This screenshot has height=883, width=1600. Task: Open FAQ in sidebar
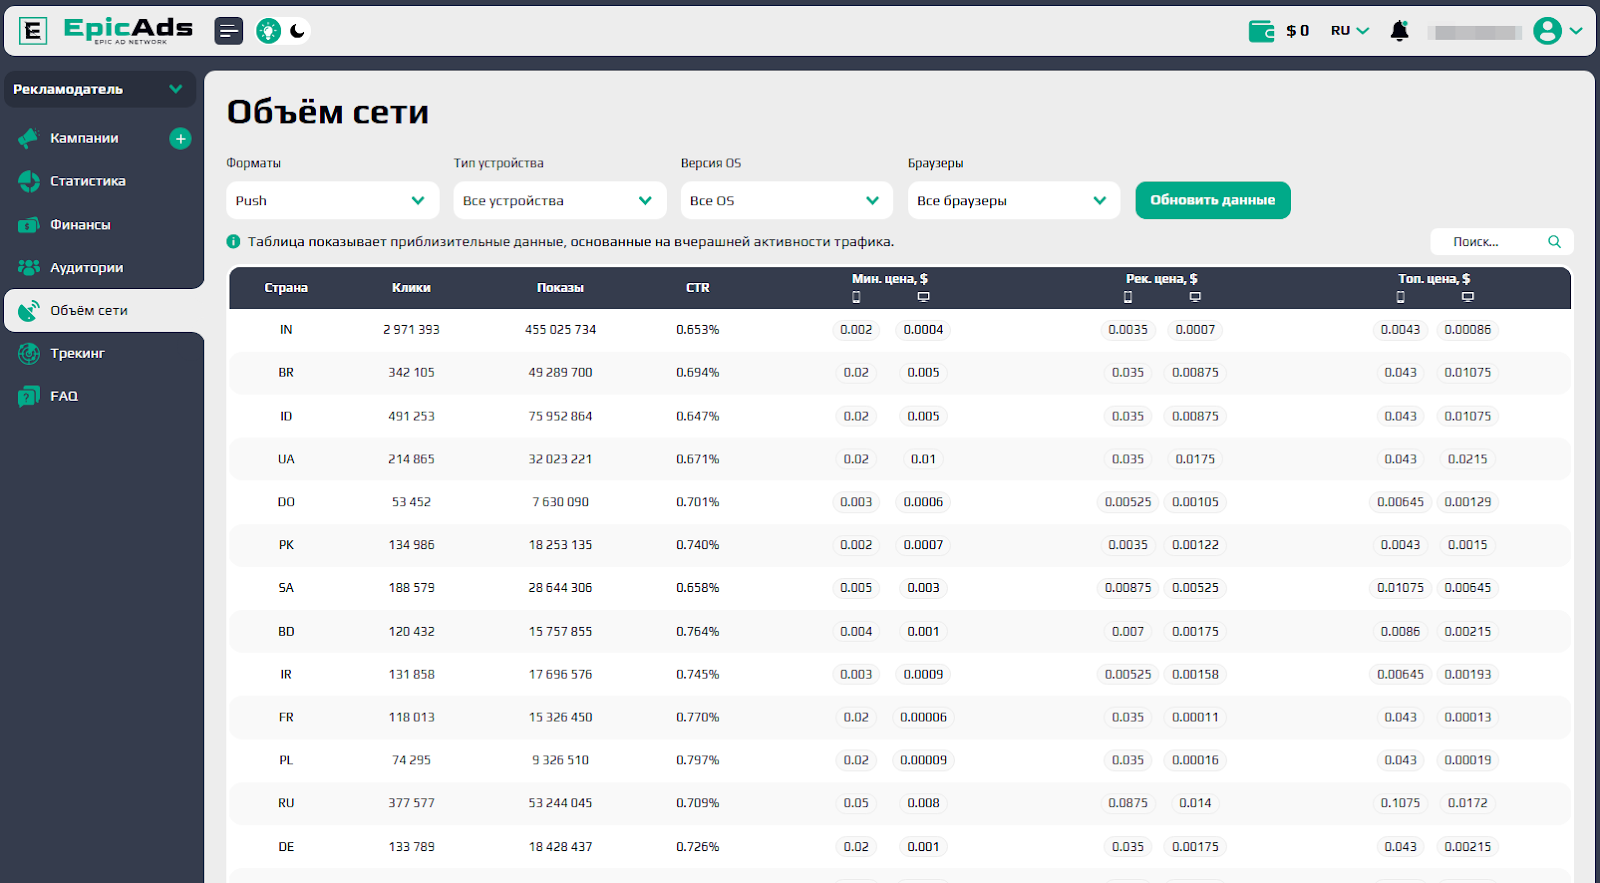[x=64, y=396]
